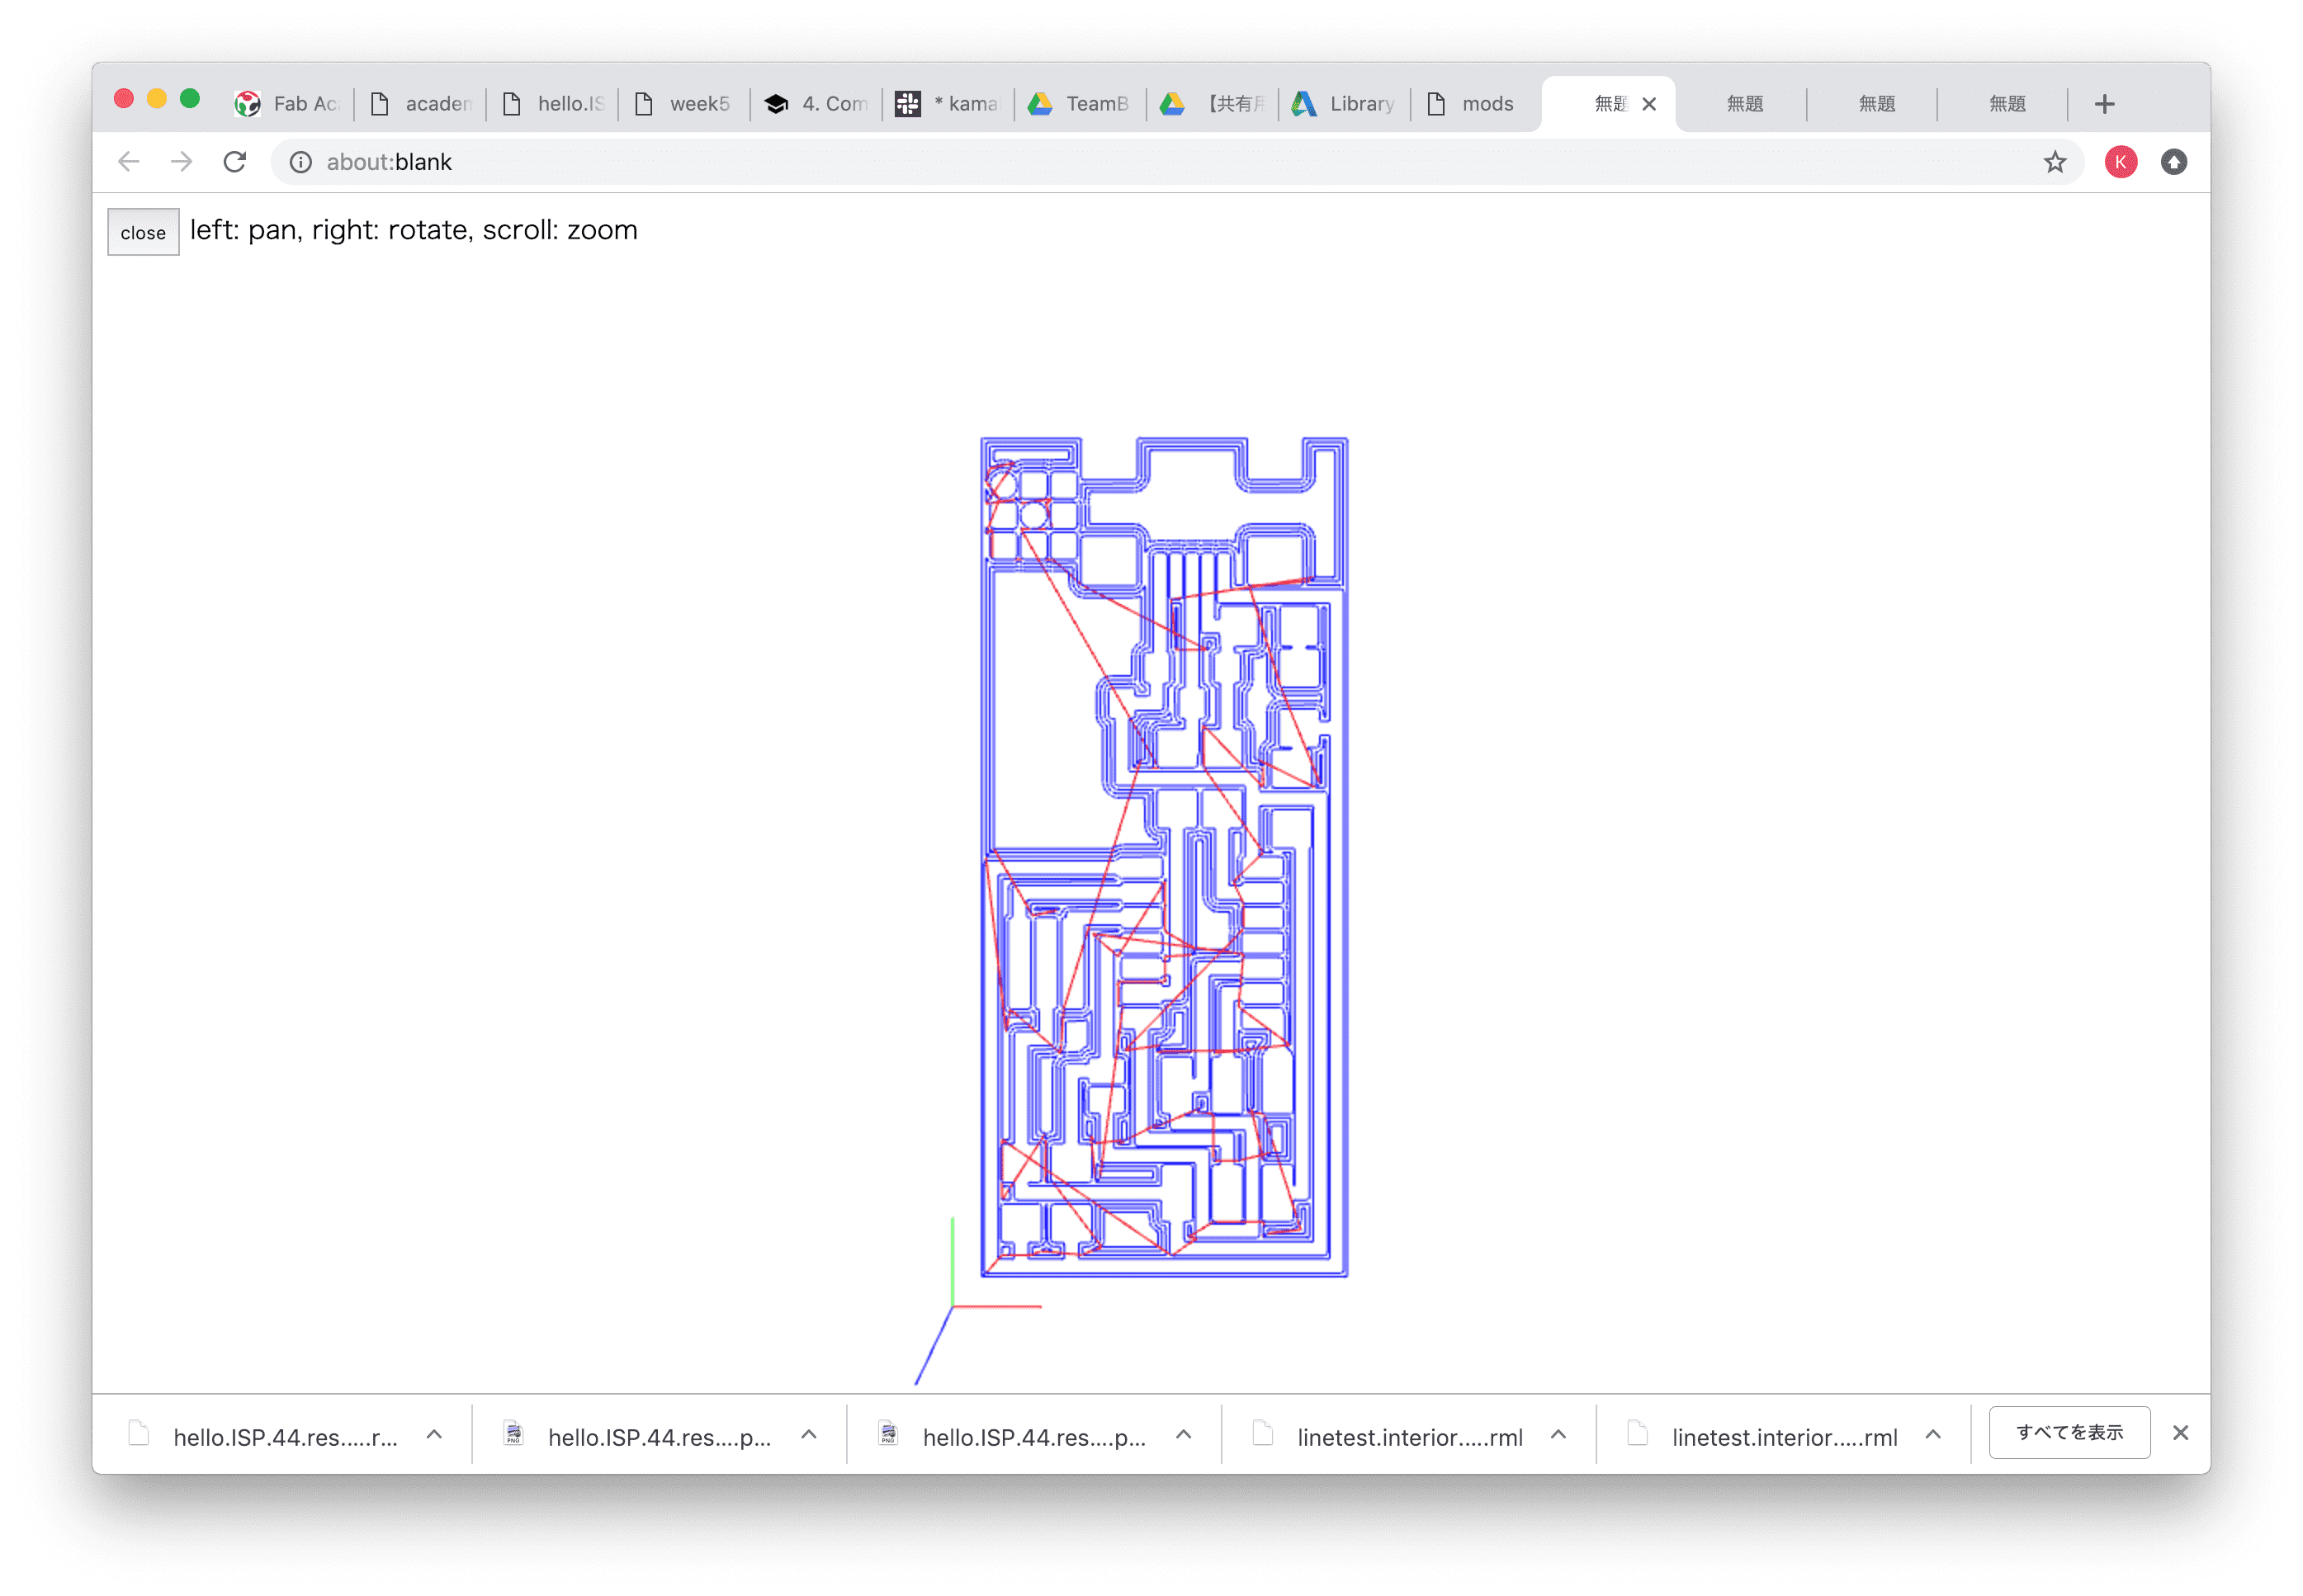The width and height of the screenshot is (2303, 1596).
Task: Close the active 無題 tab
Action: point(1650,104)
